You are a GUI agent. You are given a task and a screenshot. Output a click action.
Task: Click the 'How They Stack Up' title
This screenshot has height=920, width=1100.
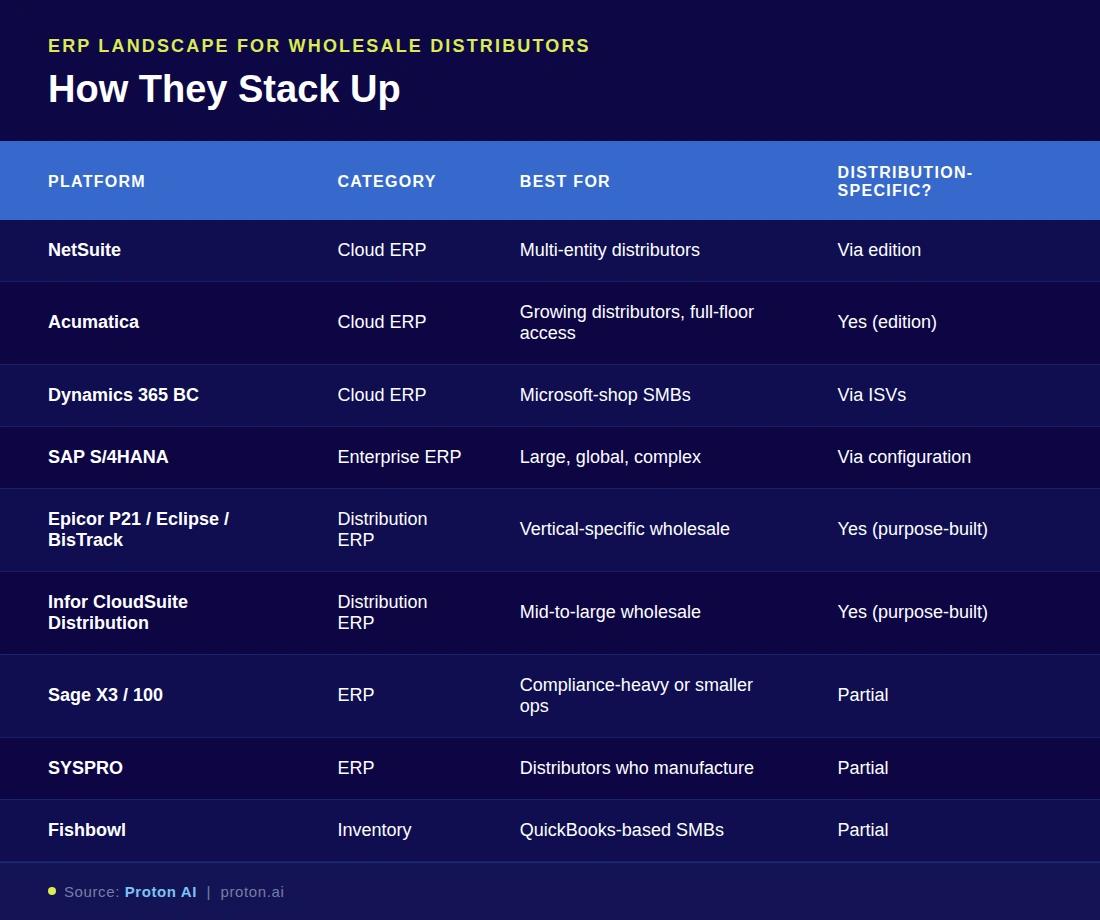tap(224, 89)
